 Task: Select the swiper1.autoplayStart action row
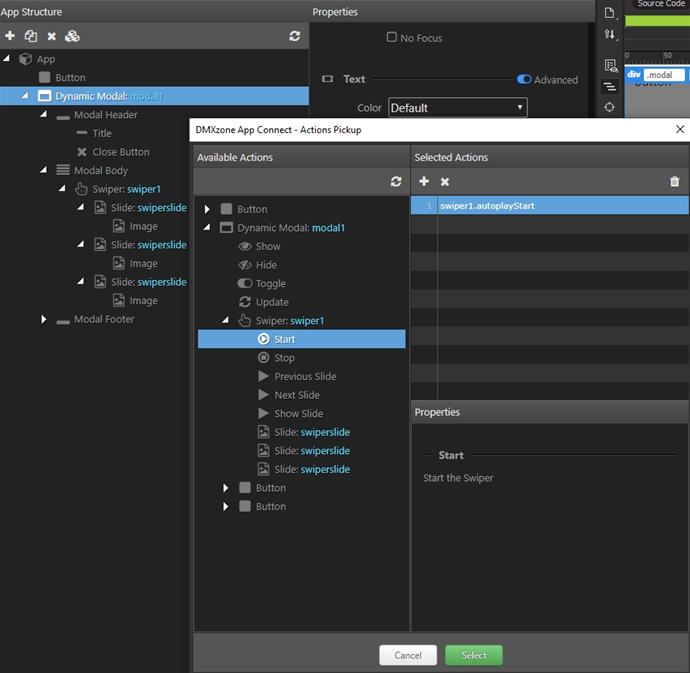point(549,206)
